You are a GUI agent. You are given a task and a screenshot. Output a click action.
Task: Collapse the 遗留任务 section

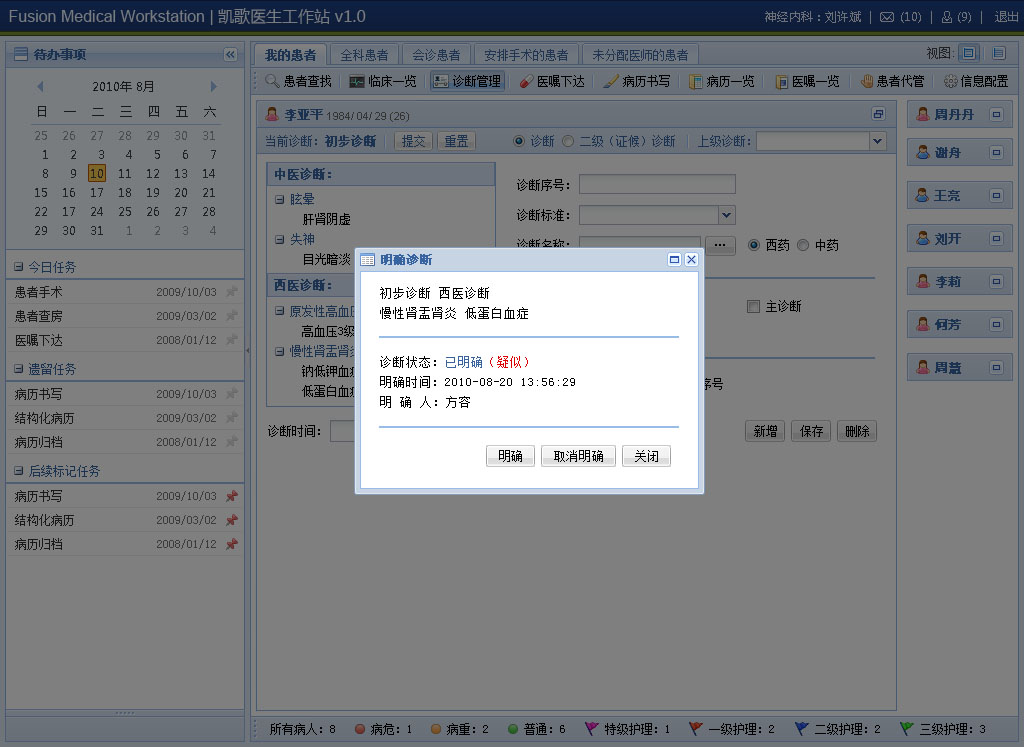19,369
